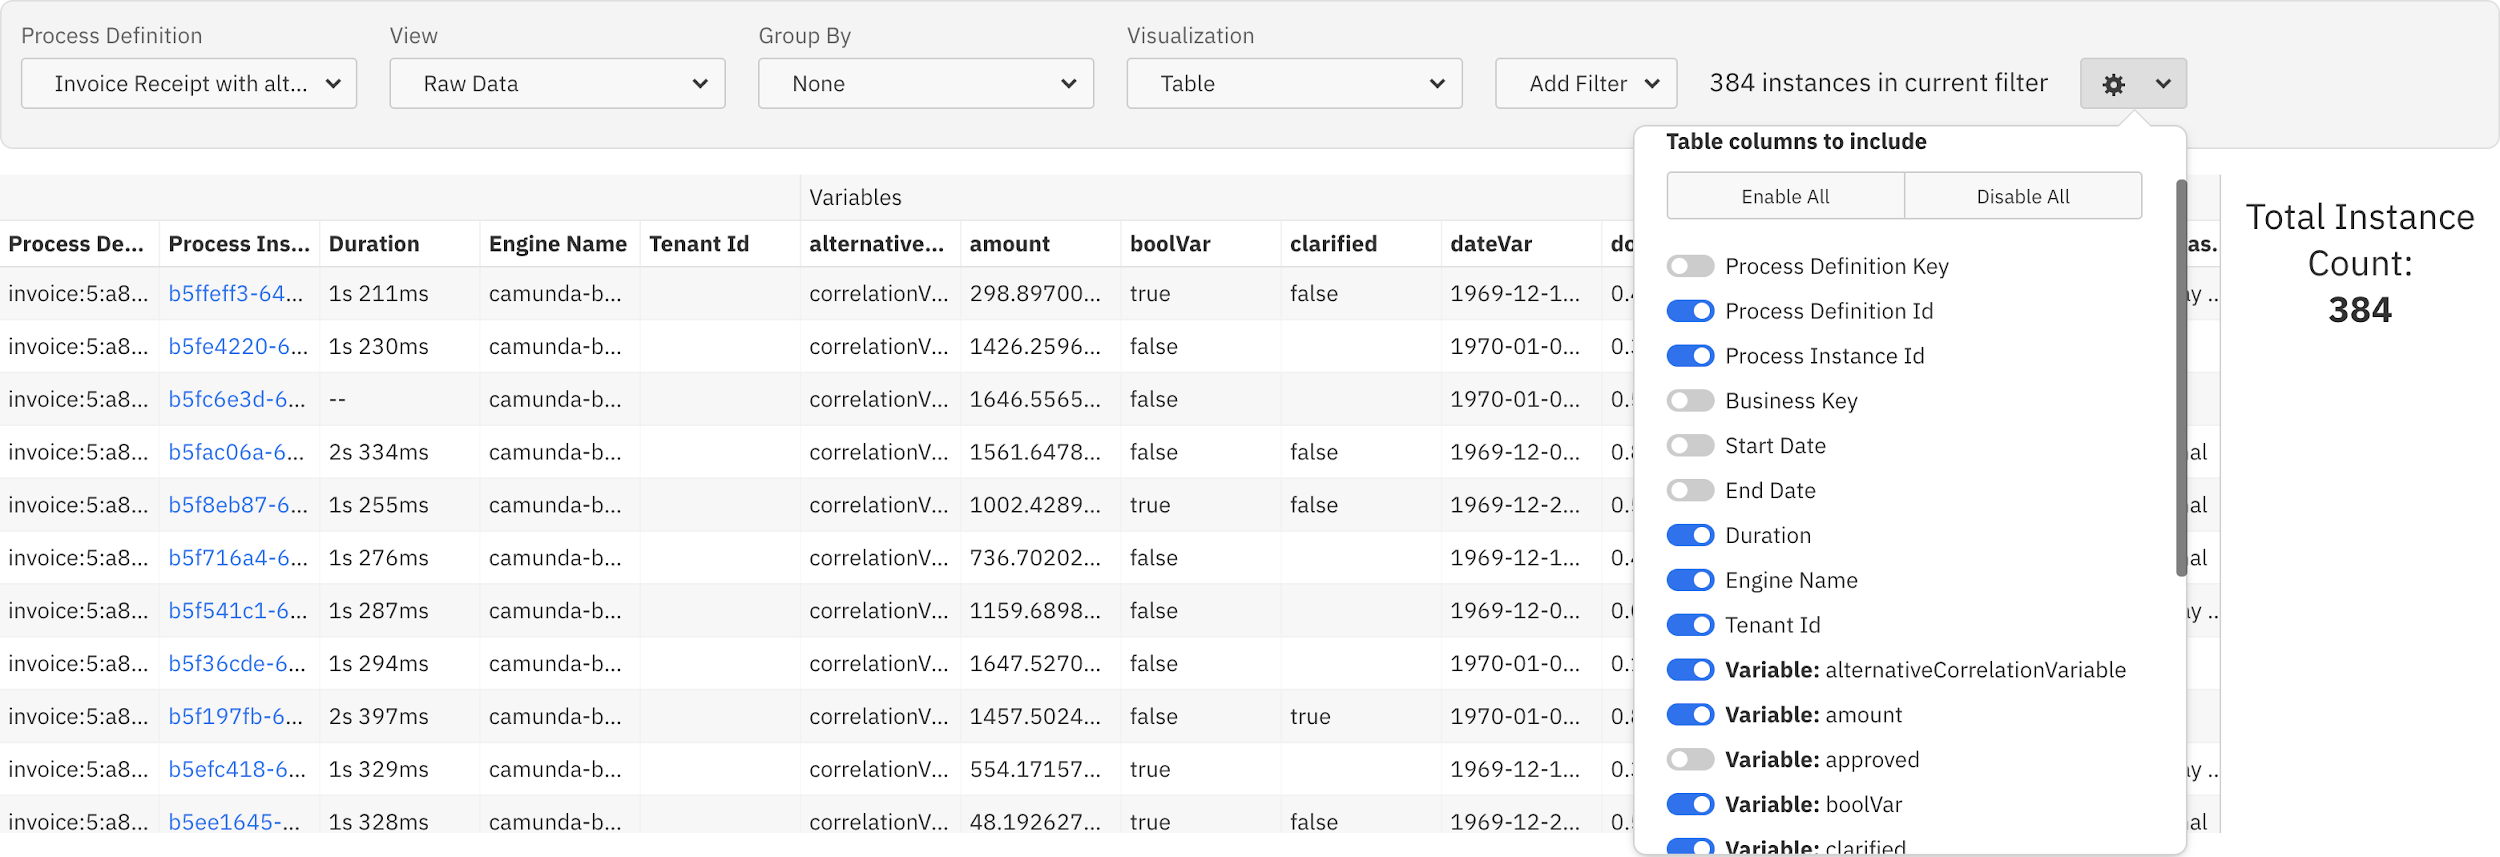This screenshot has height=857, width=2500.
Task: Turn on the Variable: approved toggle
Action: click(1690, 760)
